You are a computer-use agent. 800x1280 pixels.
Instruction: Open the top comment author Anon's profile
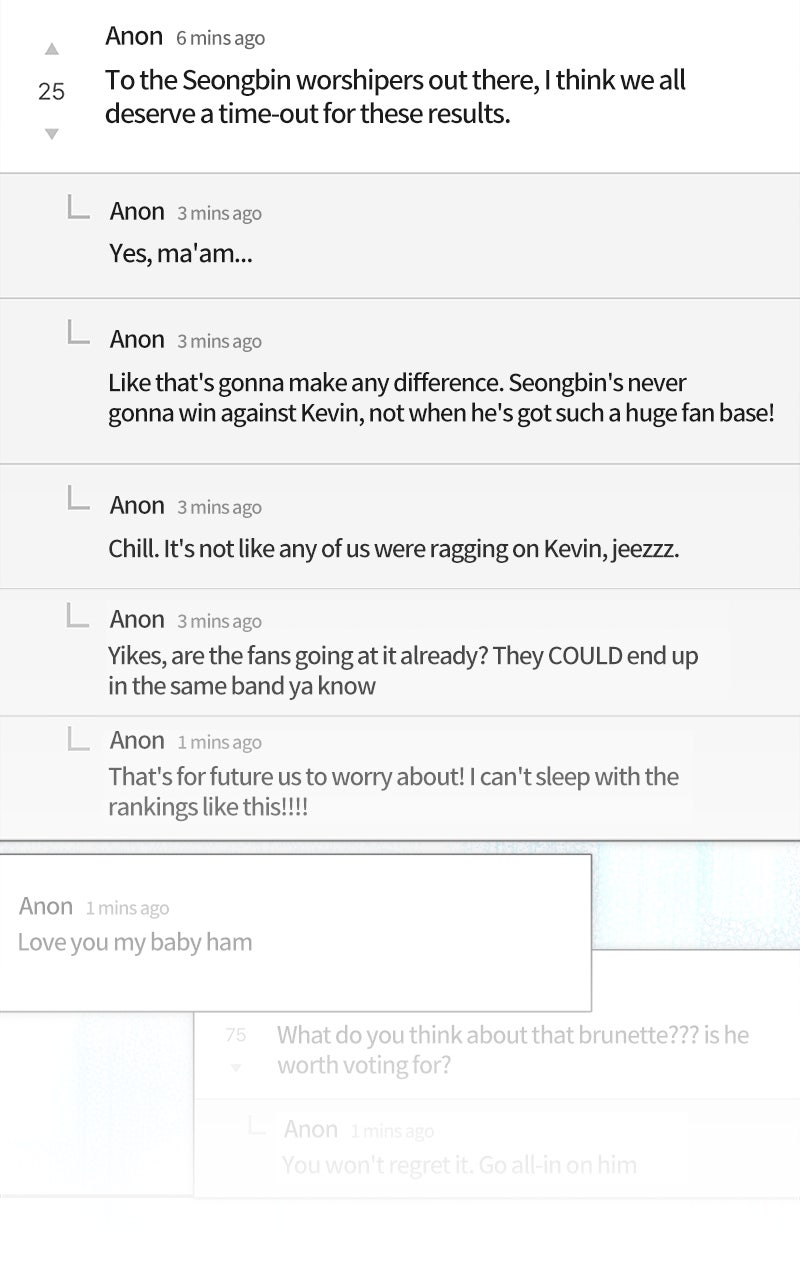[x=134, y=37]
